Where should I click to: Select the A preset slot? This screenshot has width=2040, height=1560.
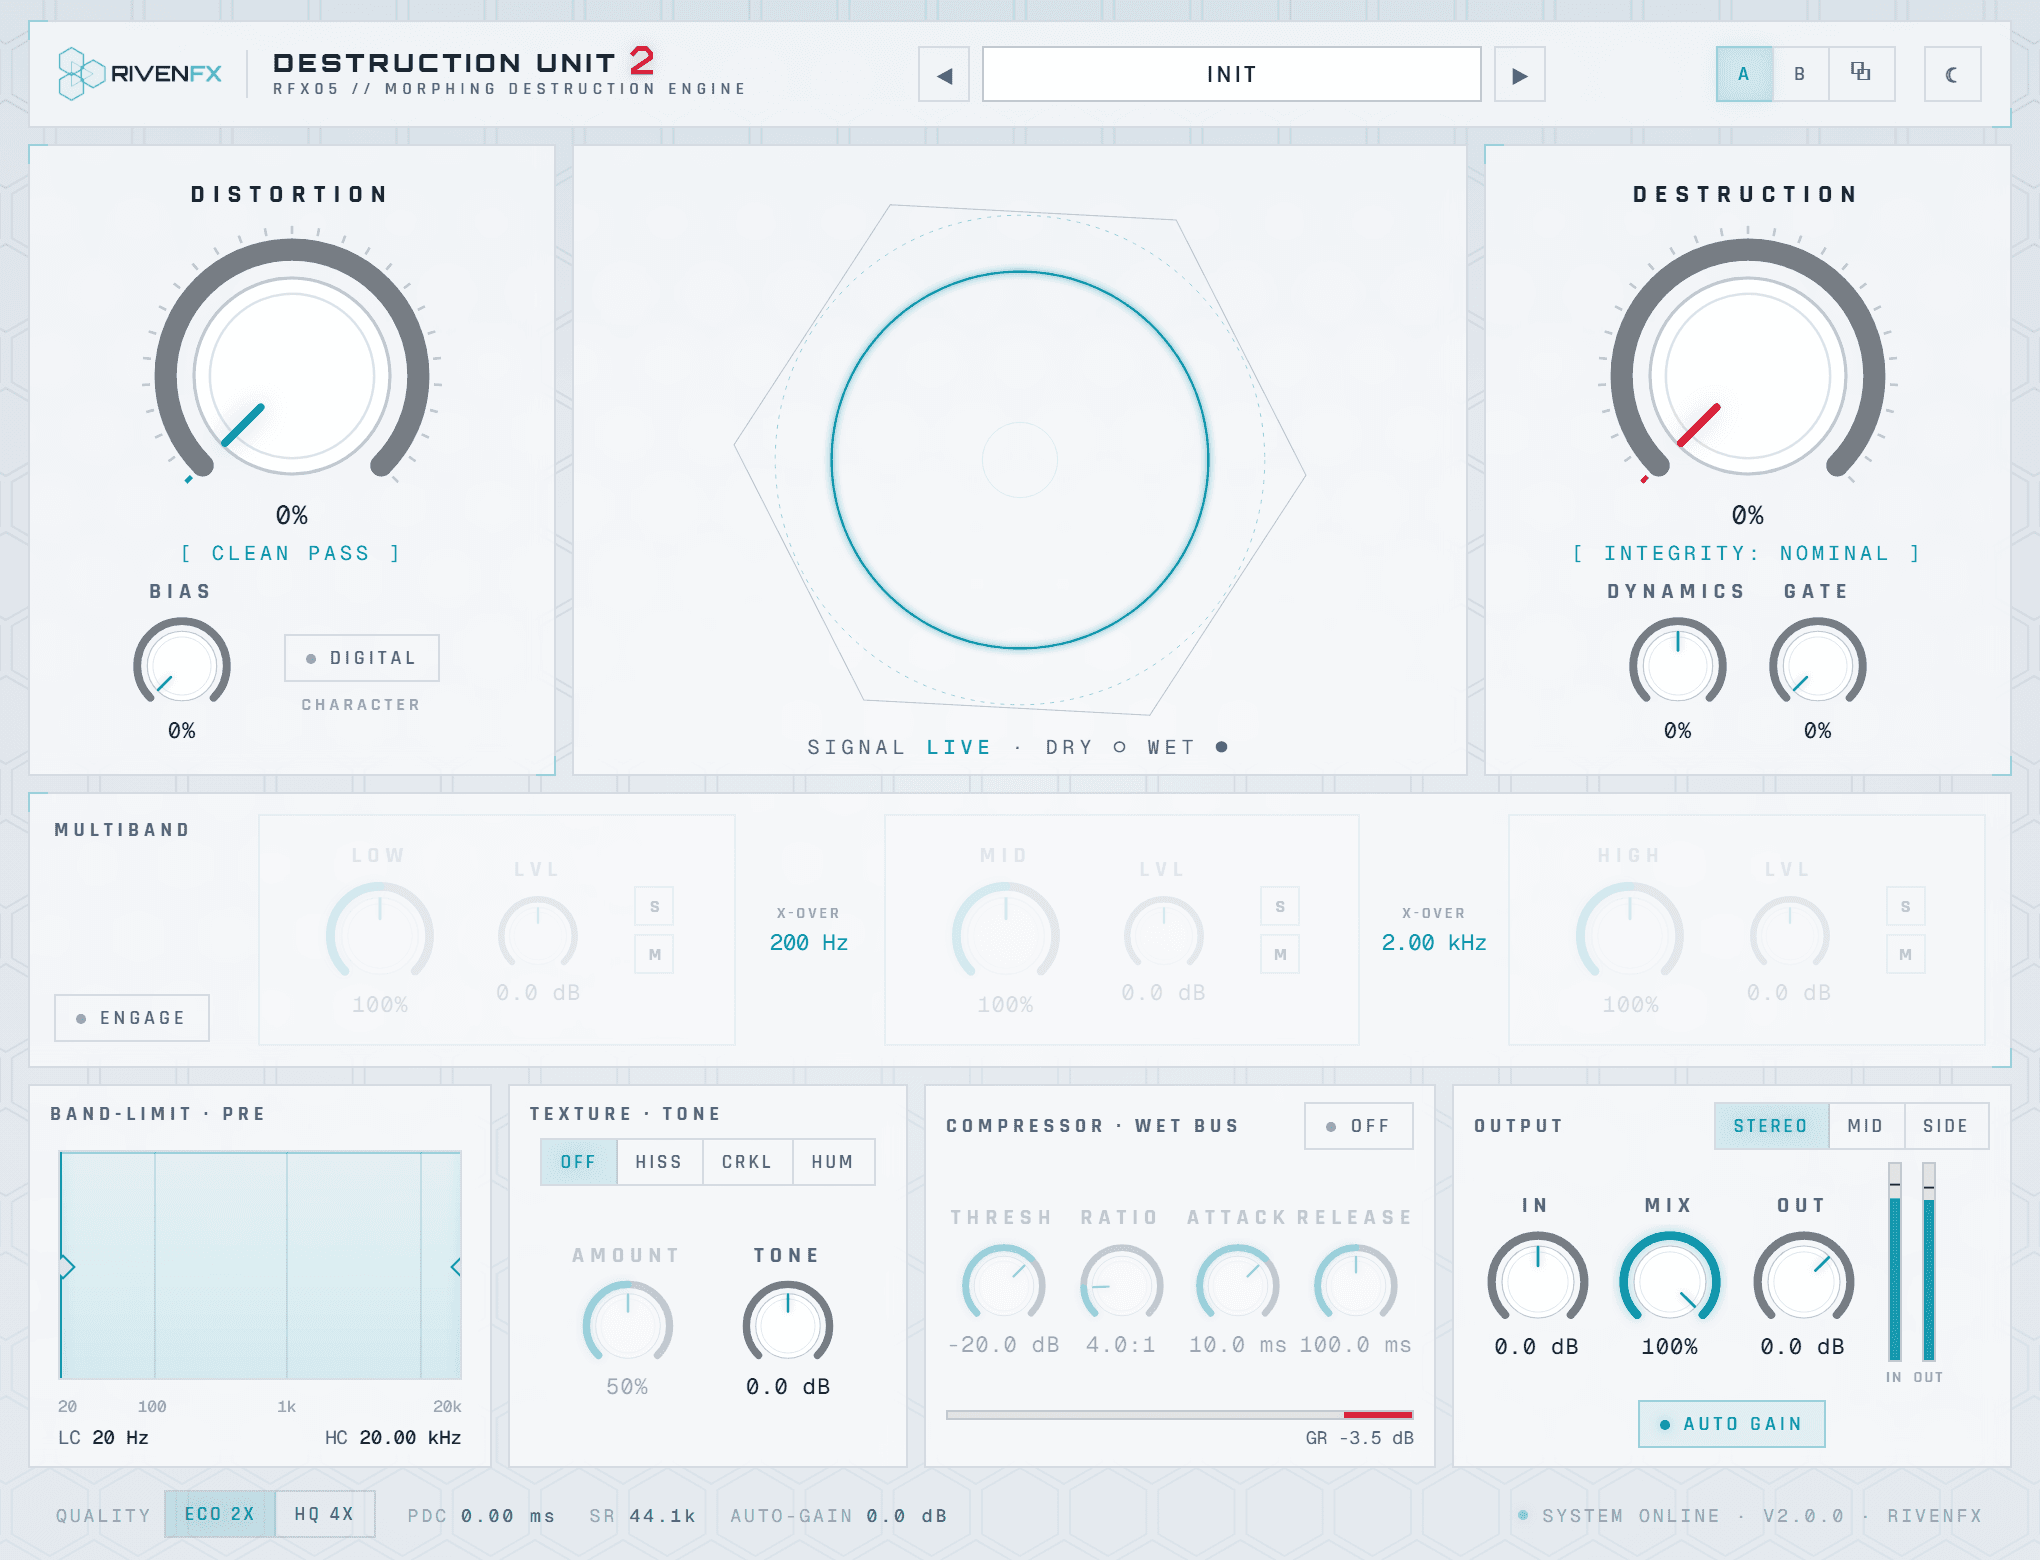coord(1744,74)
